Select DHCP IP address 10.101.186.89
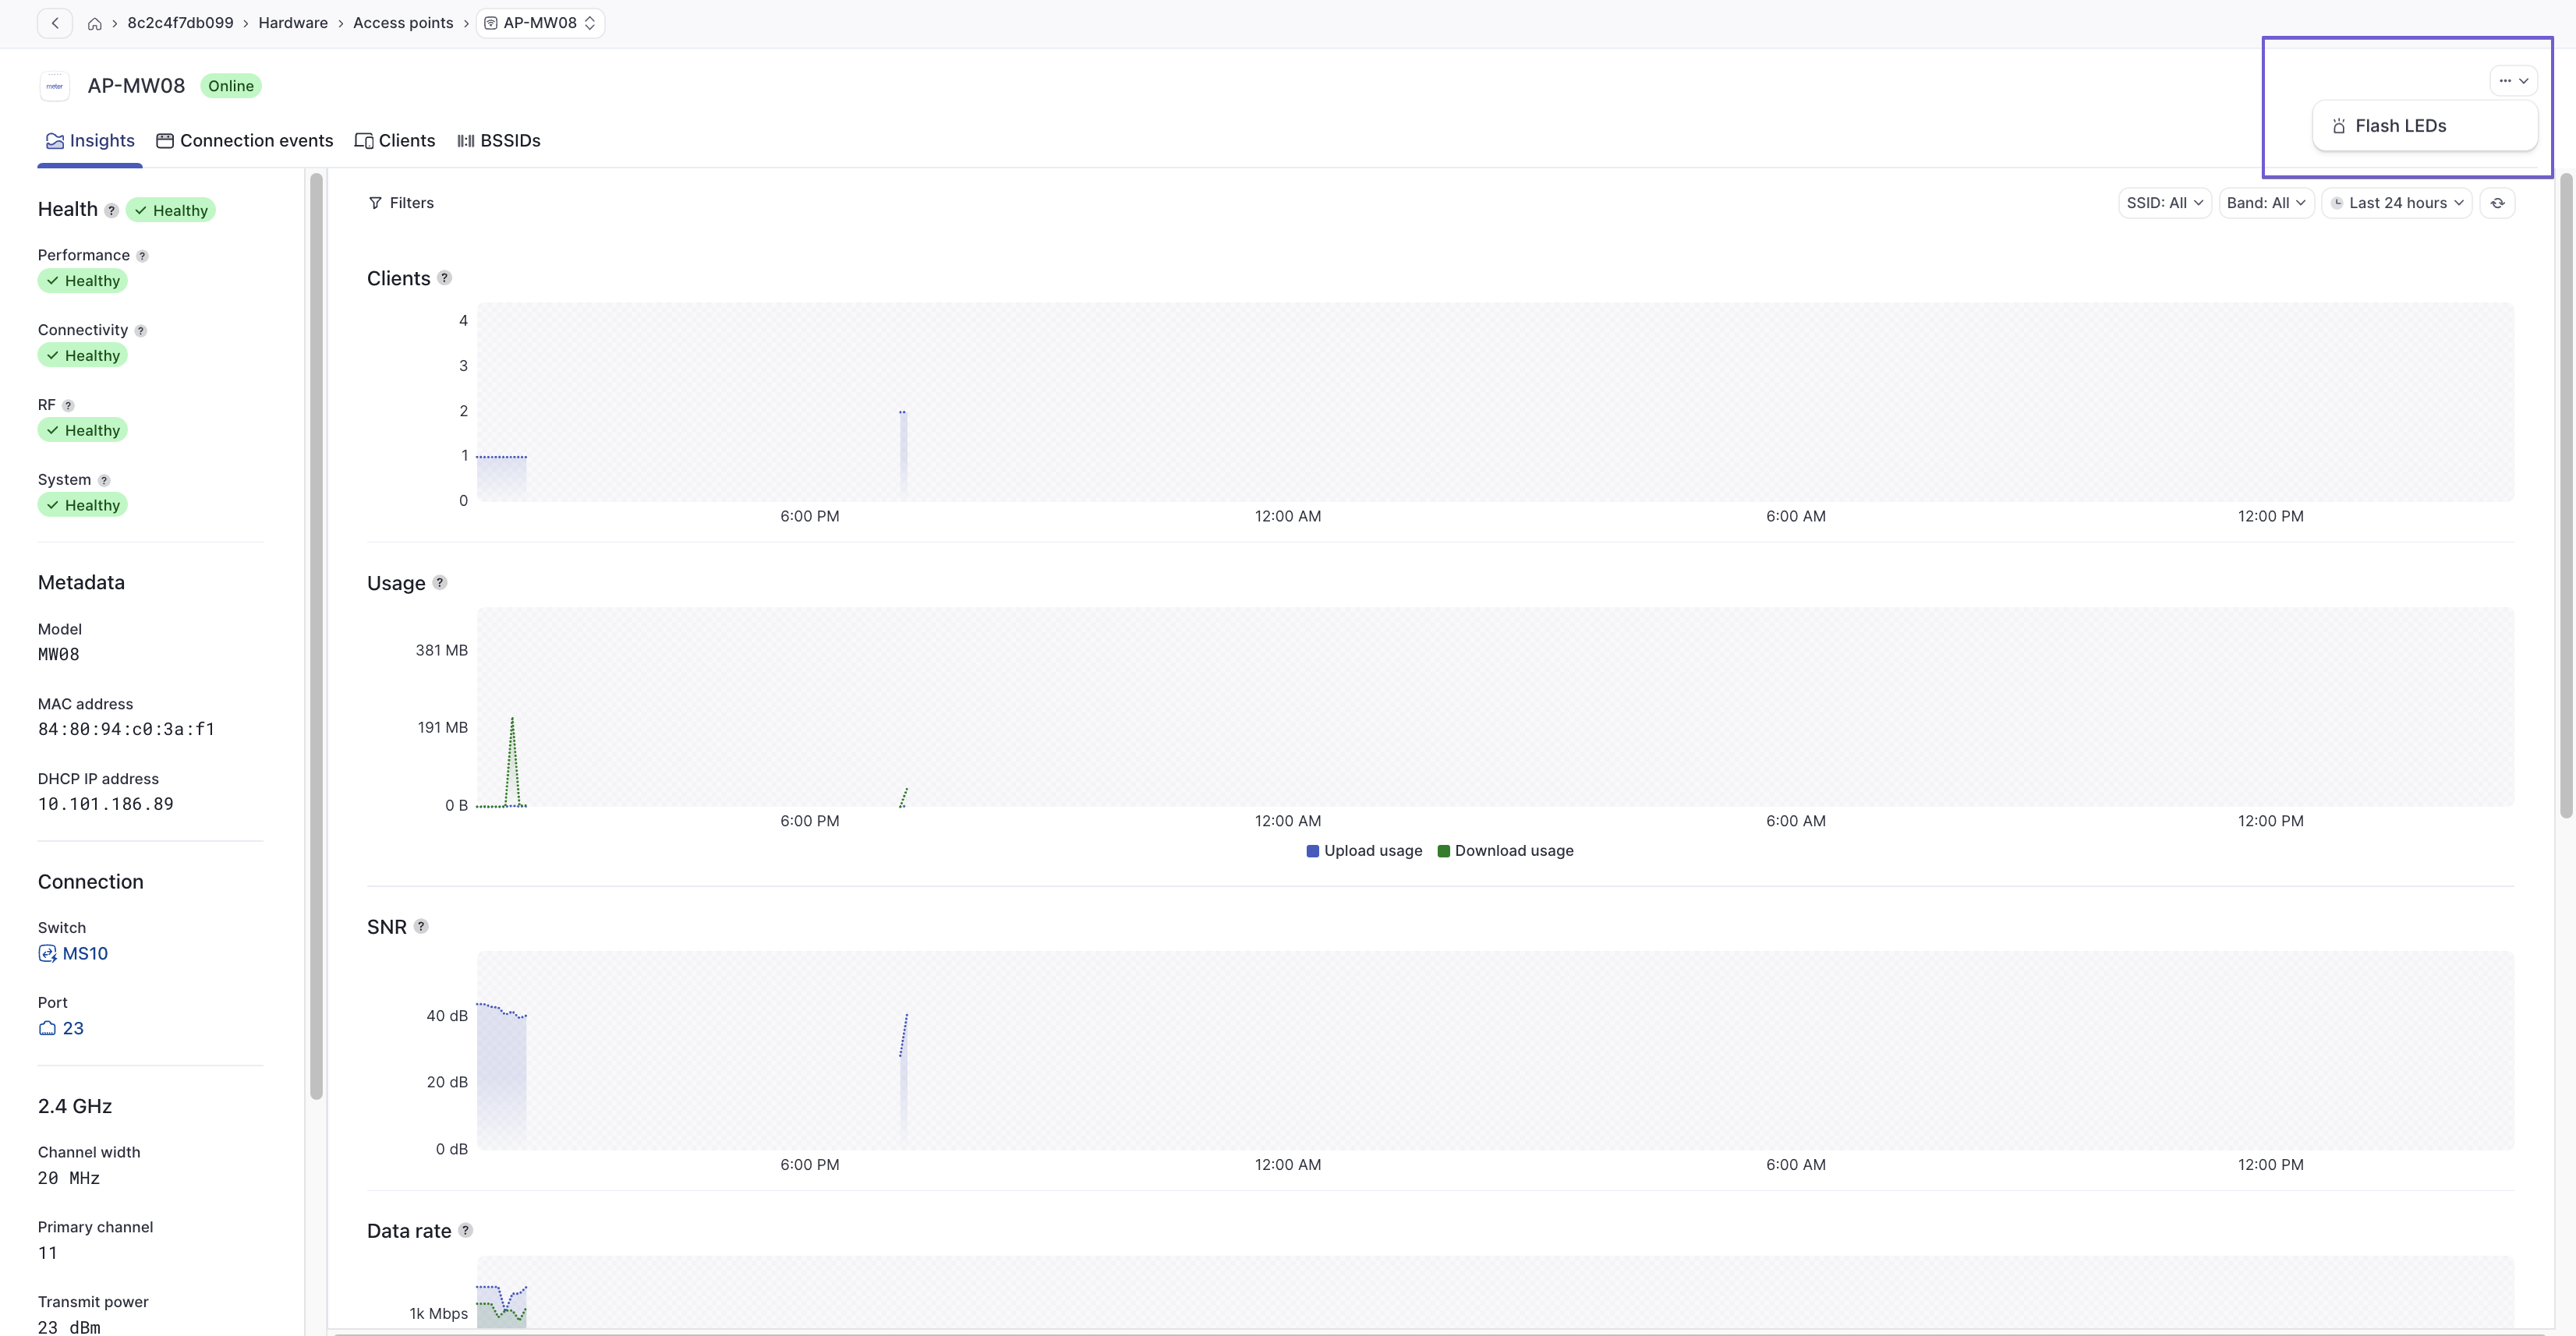This screenshot has height=1336, width=2576. [106, 805]
